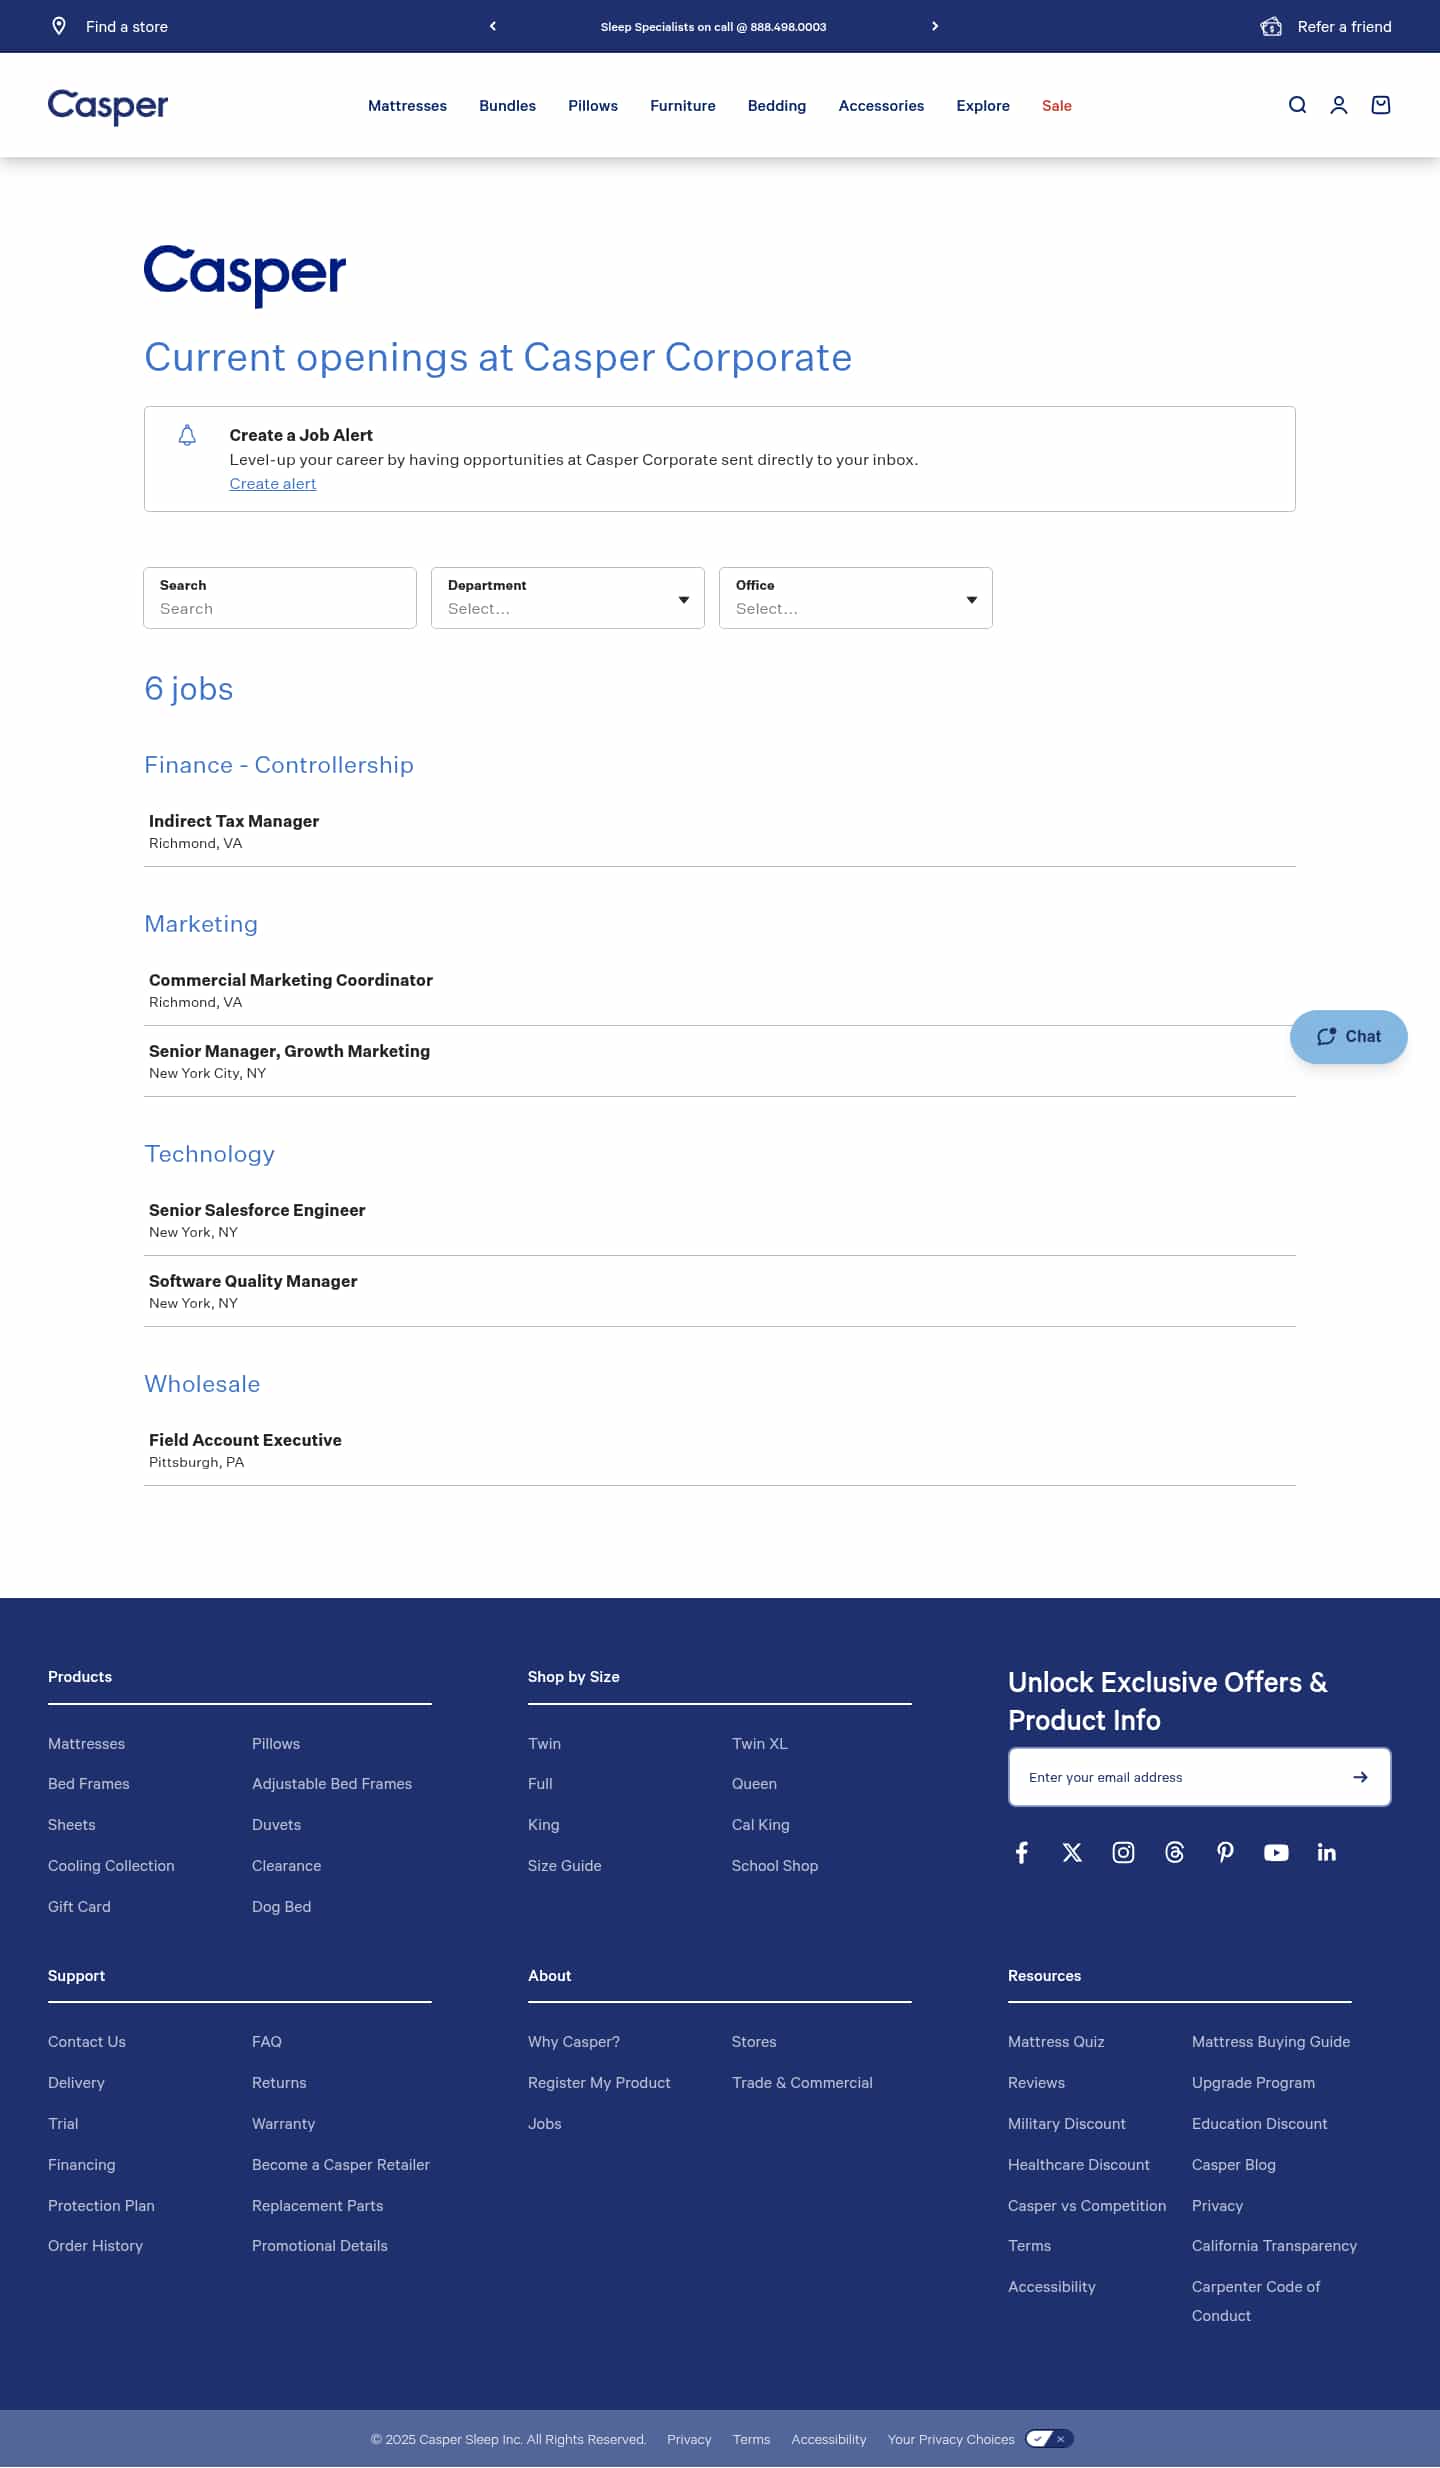Open Casper's Facebook page icon
The height and width of the screenshot is (2468, 1440).
point(1022,1853)
